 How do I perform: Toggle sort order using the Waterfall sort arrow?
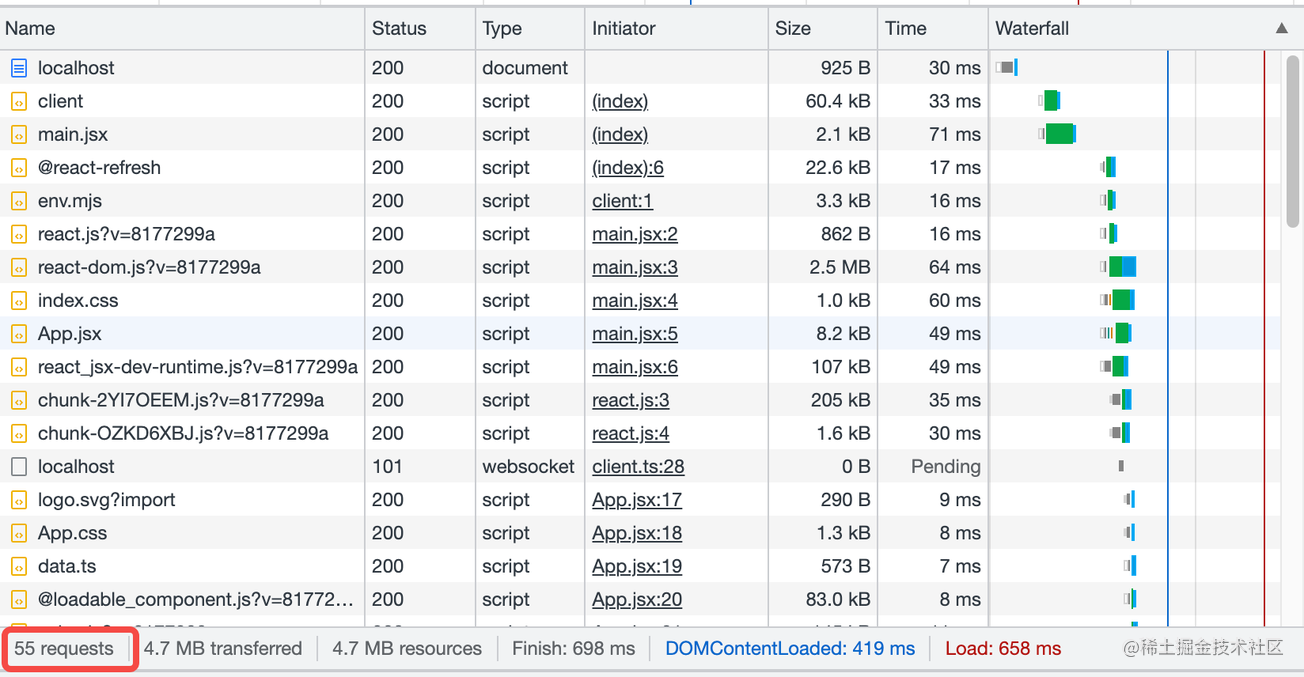point(1281,28)
